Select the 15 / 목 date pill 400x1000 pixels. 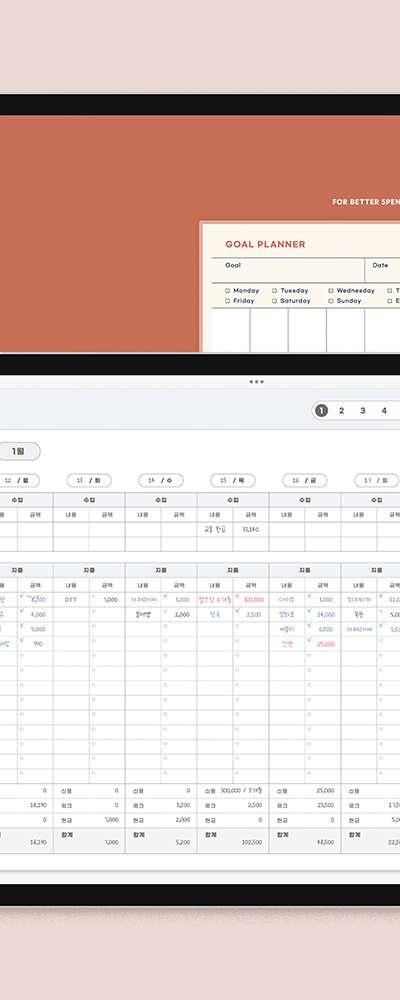233,480
